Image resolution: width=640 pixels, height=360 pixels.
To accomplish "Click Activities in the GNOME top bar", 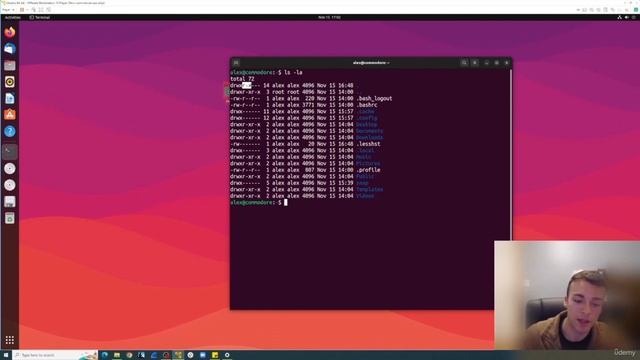I will point(13,18).
